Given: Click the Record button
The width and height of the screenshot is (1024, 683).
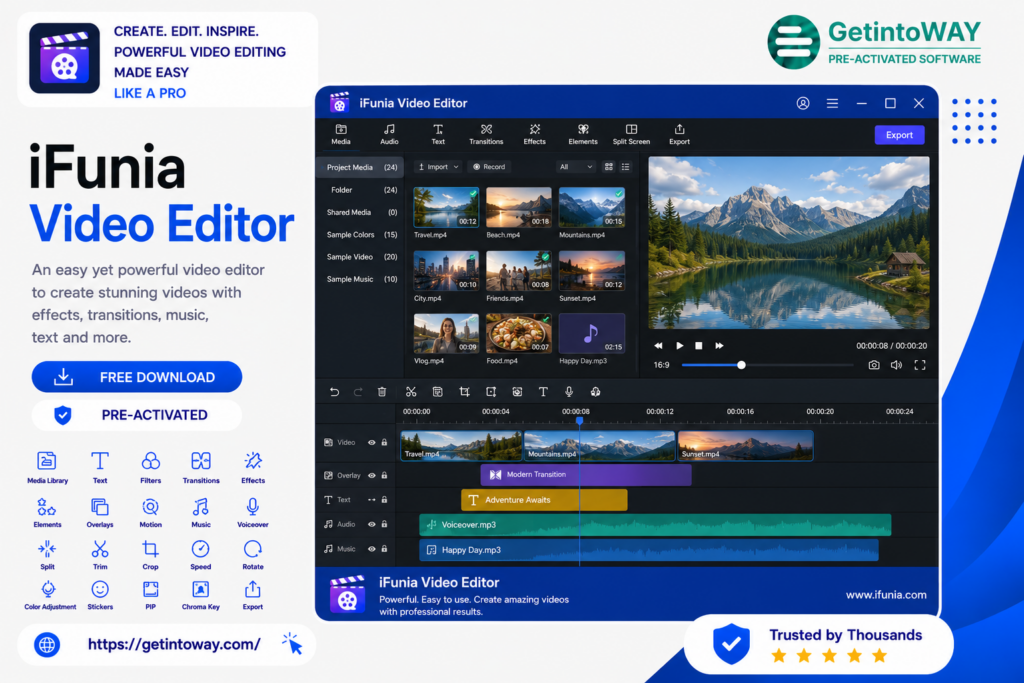Looking at the screenshot, I should (x=489, y=167).
